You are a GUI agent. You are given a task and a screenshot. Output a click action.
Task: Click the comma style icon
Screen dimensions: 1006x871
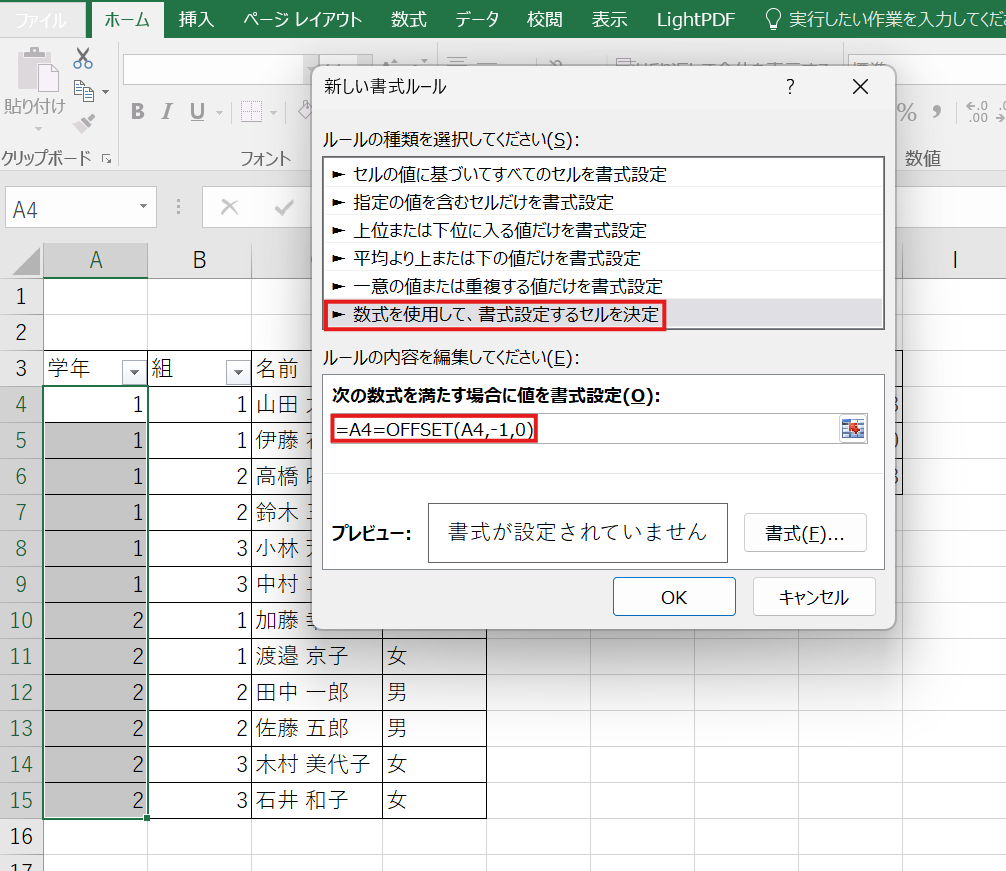[937, 112]
